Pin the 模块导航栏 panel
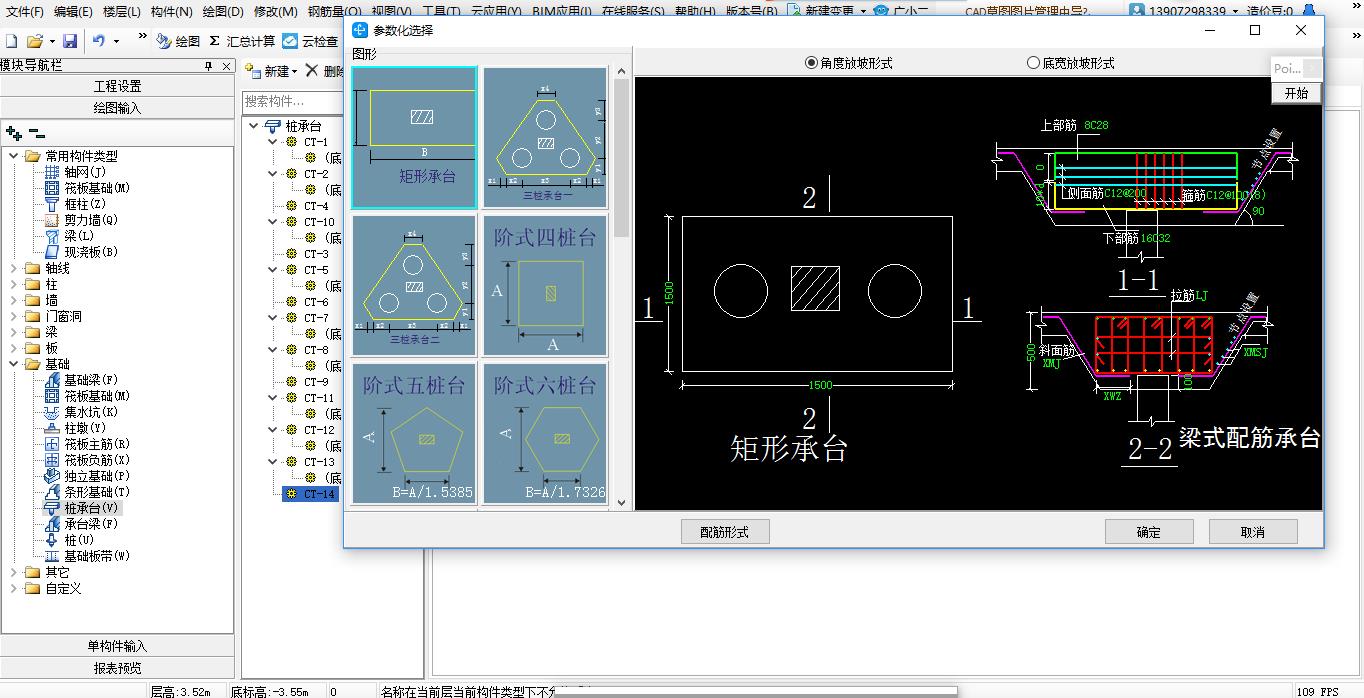 208,66
